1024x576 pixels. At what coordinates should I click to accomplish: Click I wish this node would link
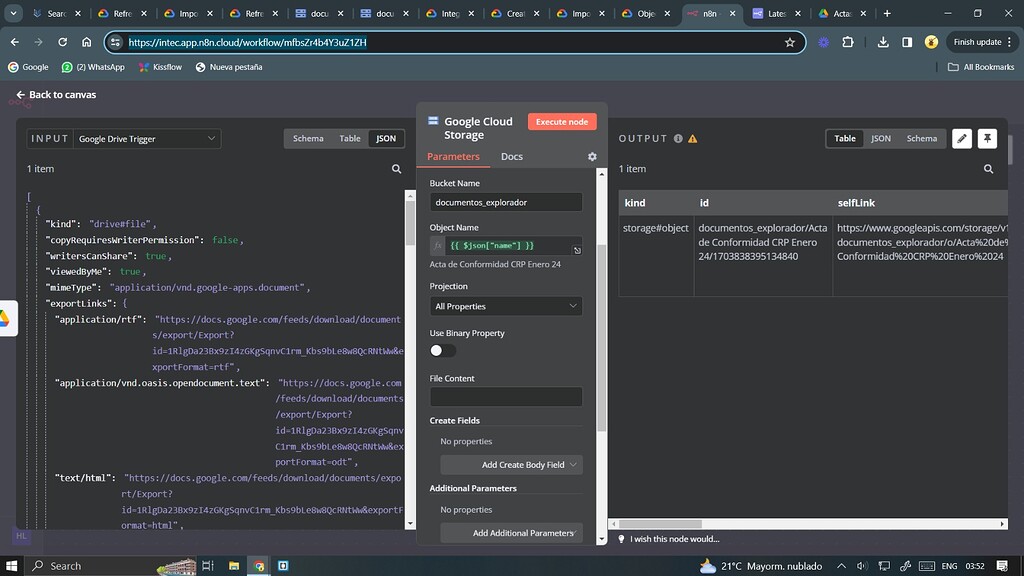(674, 539)
